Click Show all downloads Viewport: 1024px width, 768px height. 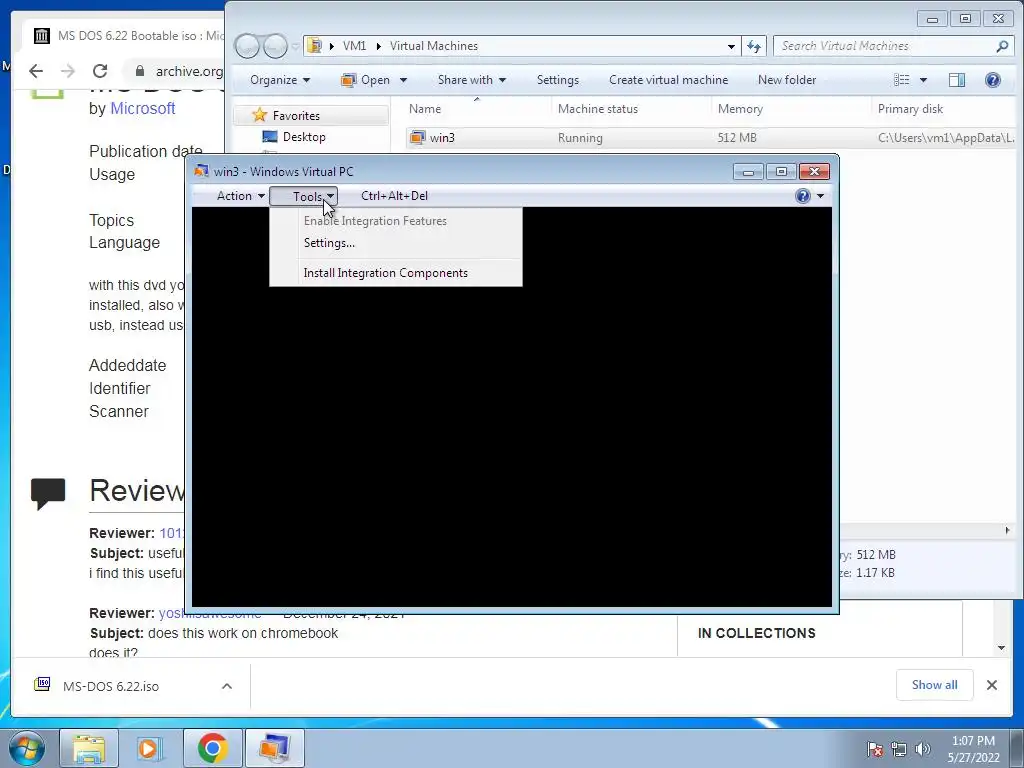pos(935,685)
